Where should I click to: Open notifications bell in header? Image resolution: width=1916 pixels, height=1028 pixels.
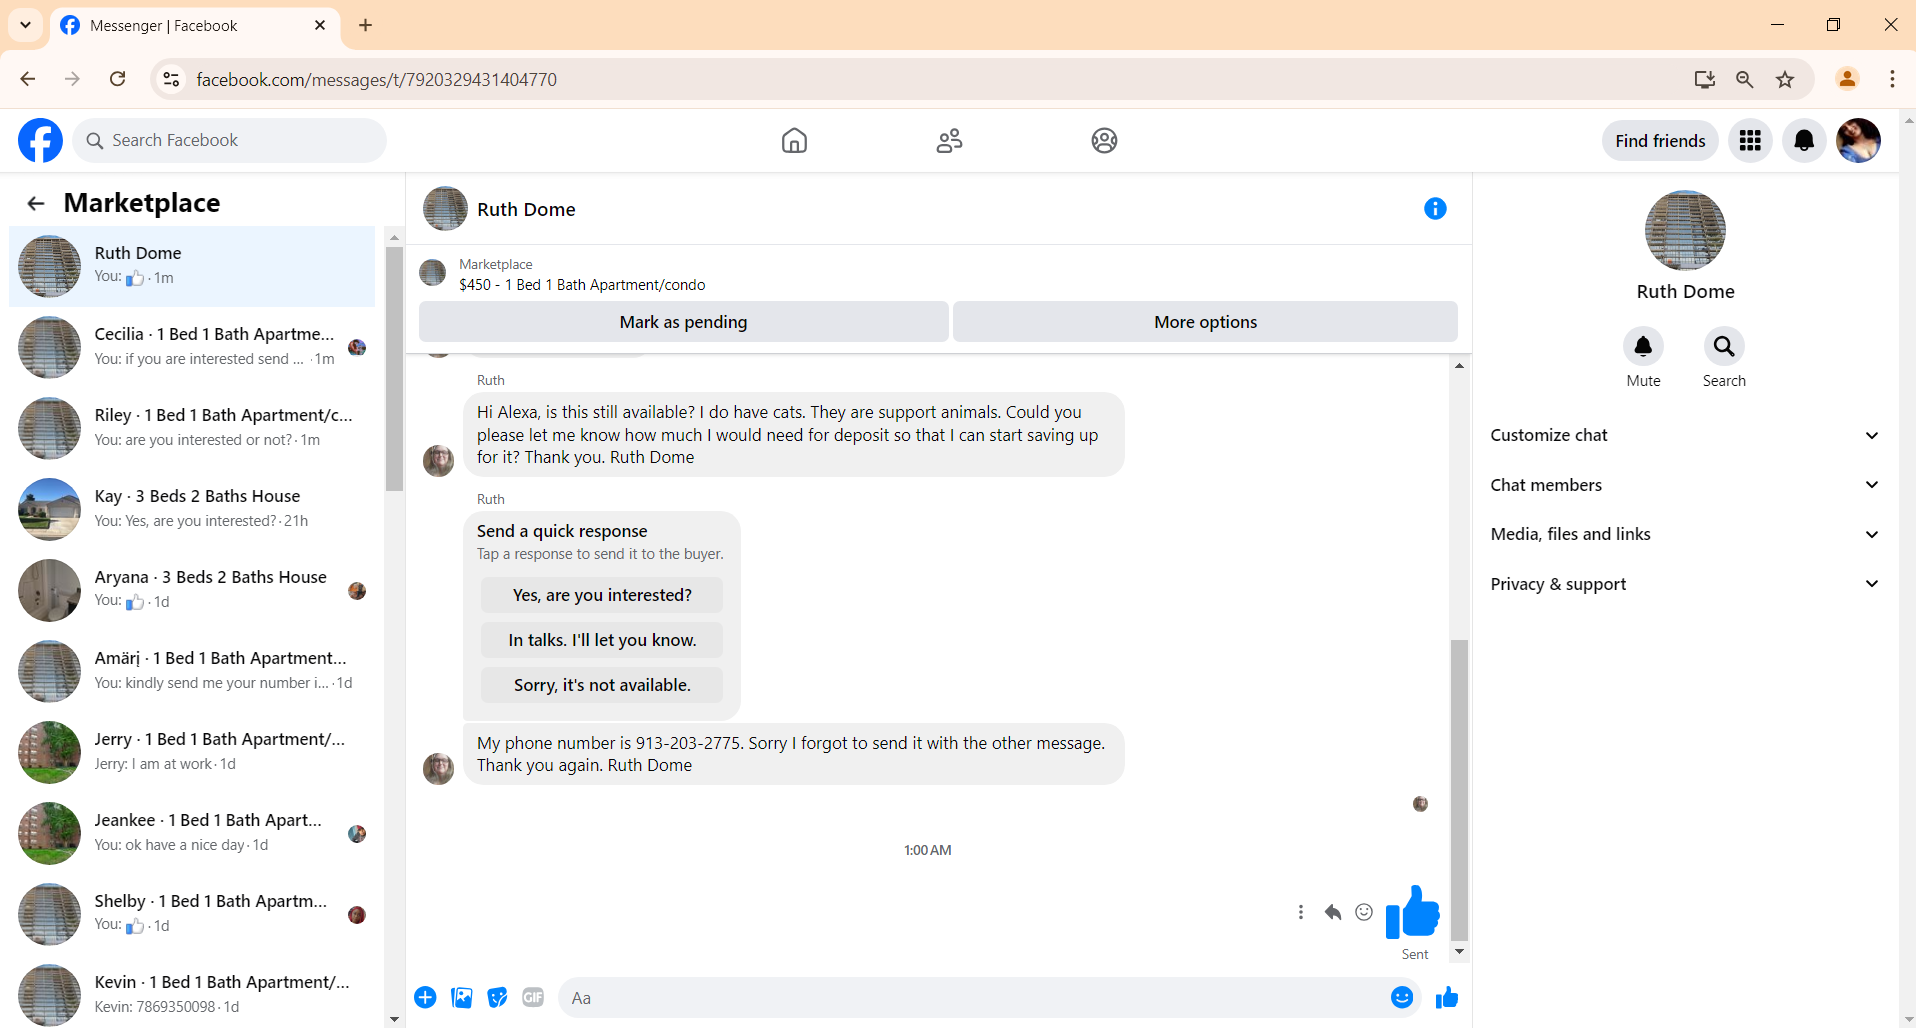1804,141
